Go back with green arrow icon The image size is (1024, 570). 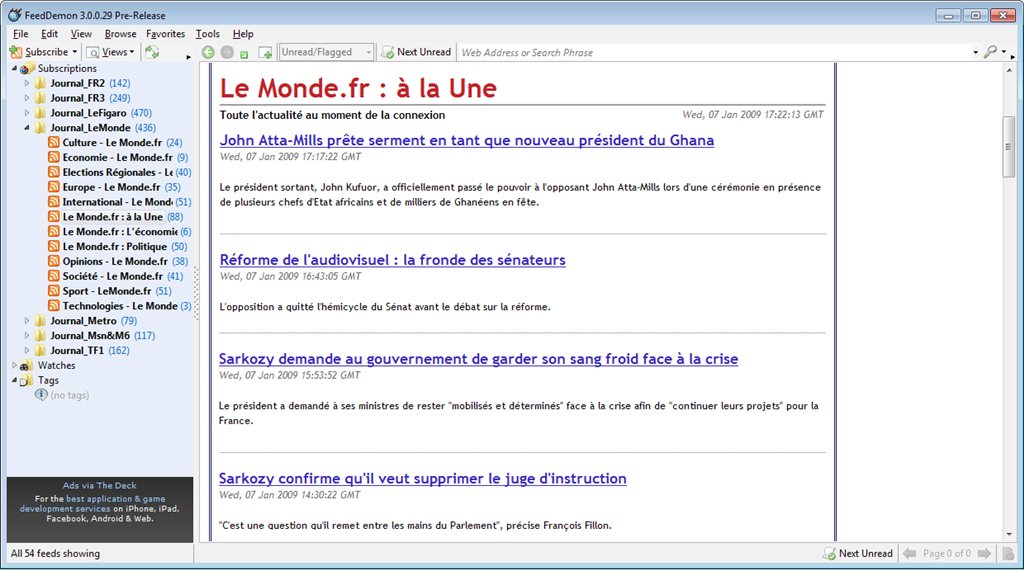(208, 52)
